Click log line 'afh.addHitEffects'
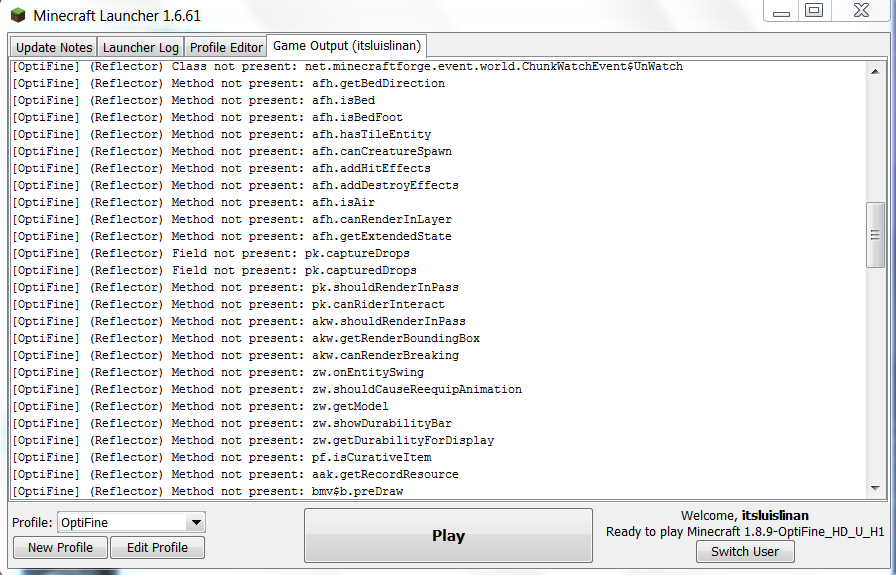The height and width of the screenshot is (575, 896). pos(222,169)
